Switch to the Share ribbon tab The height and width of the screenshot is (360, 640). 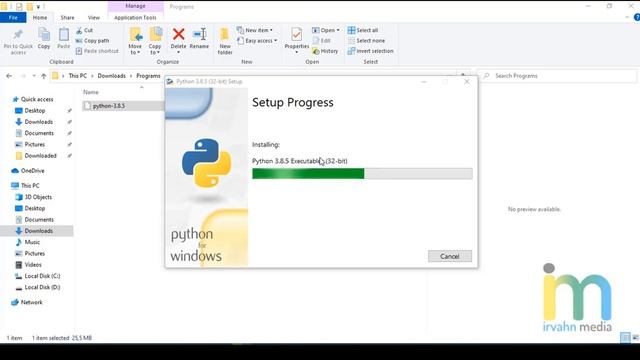click(x=67, y=18)
